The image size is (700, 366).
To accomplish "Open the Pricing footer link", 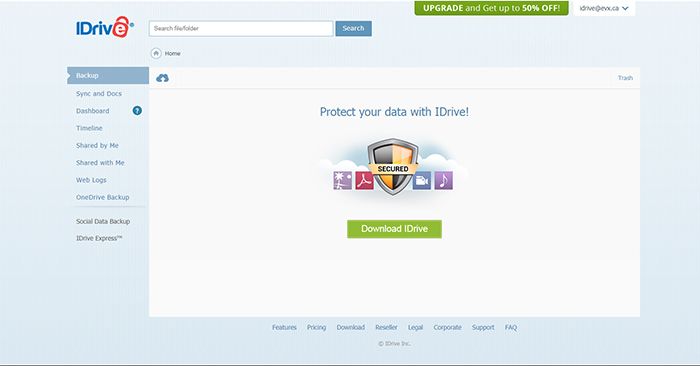I will point(317,328).
